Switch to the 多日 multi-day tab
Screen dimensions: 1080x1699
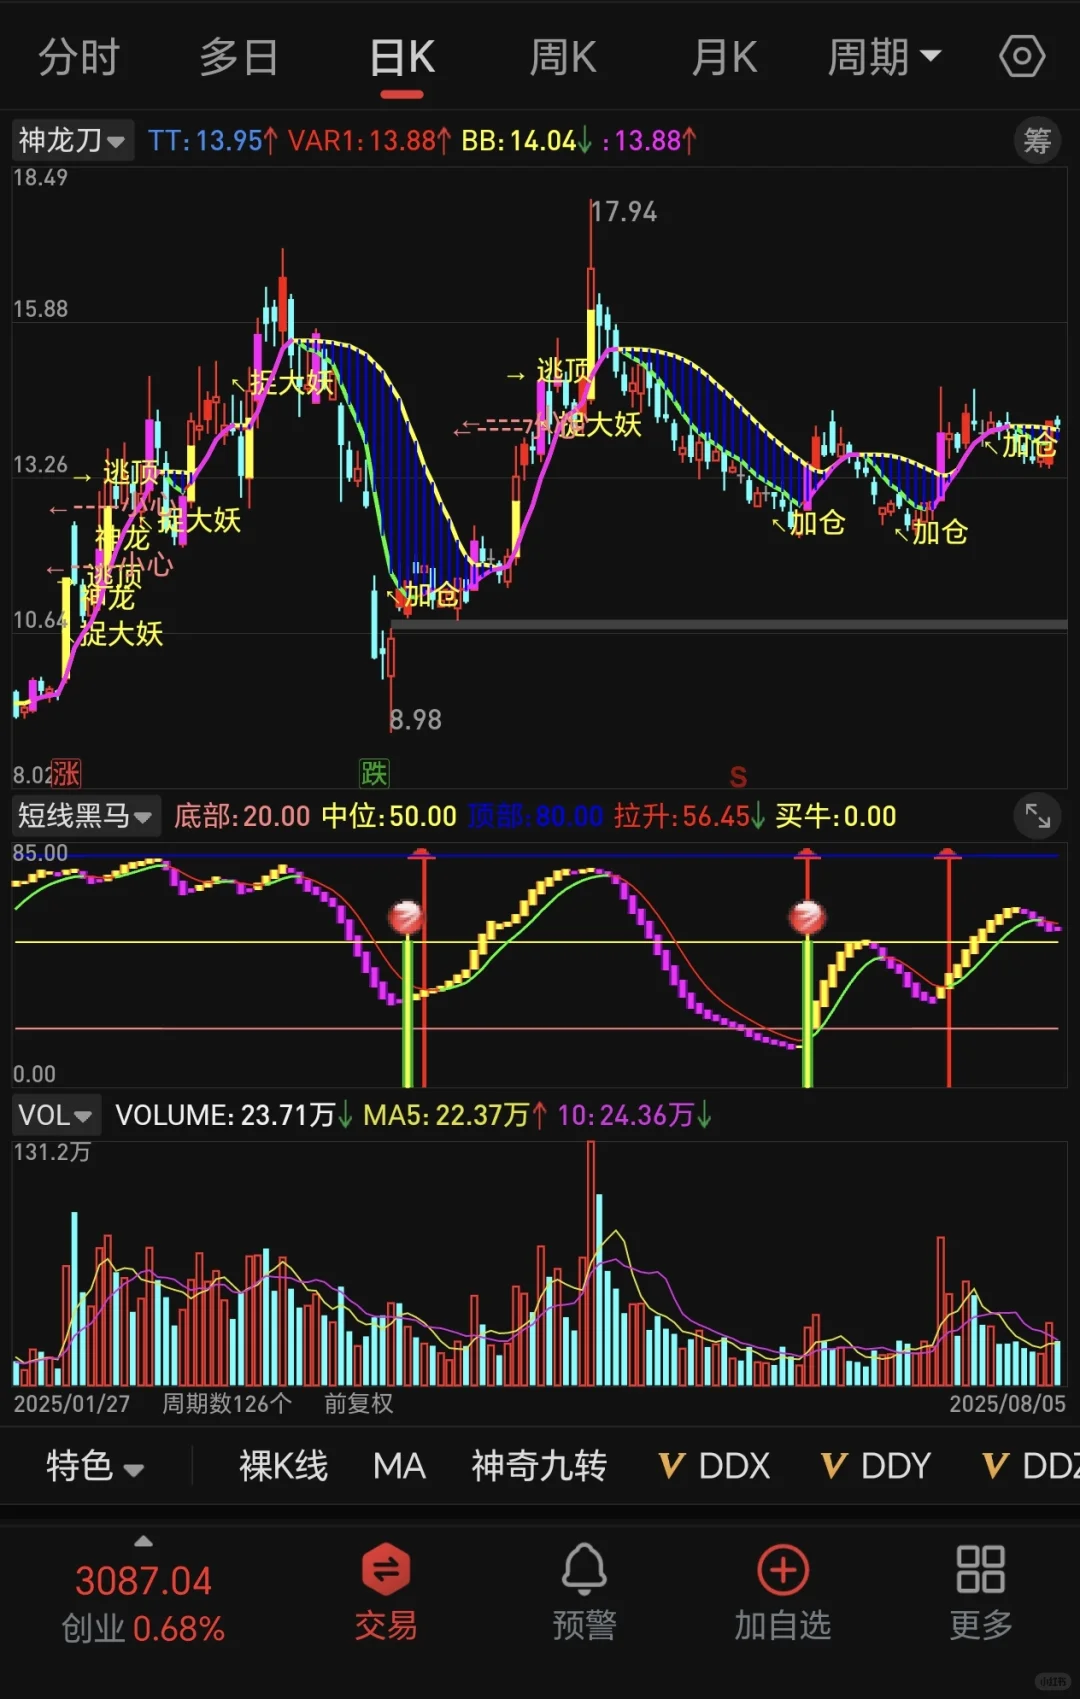238,57
